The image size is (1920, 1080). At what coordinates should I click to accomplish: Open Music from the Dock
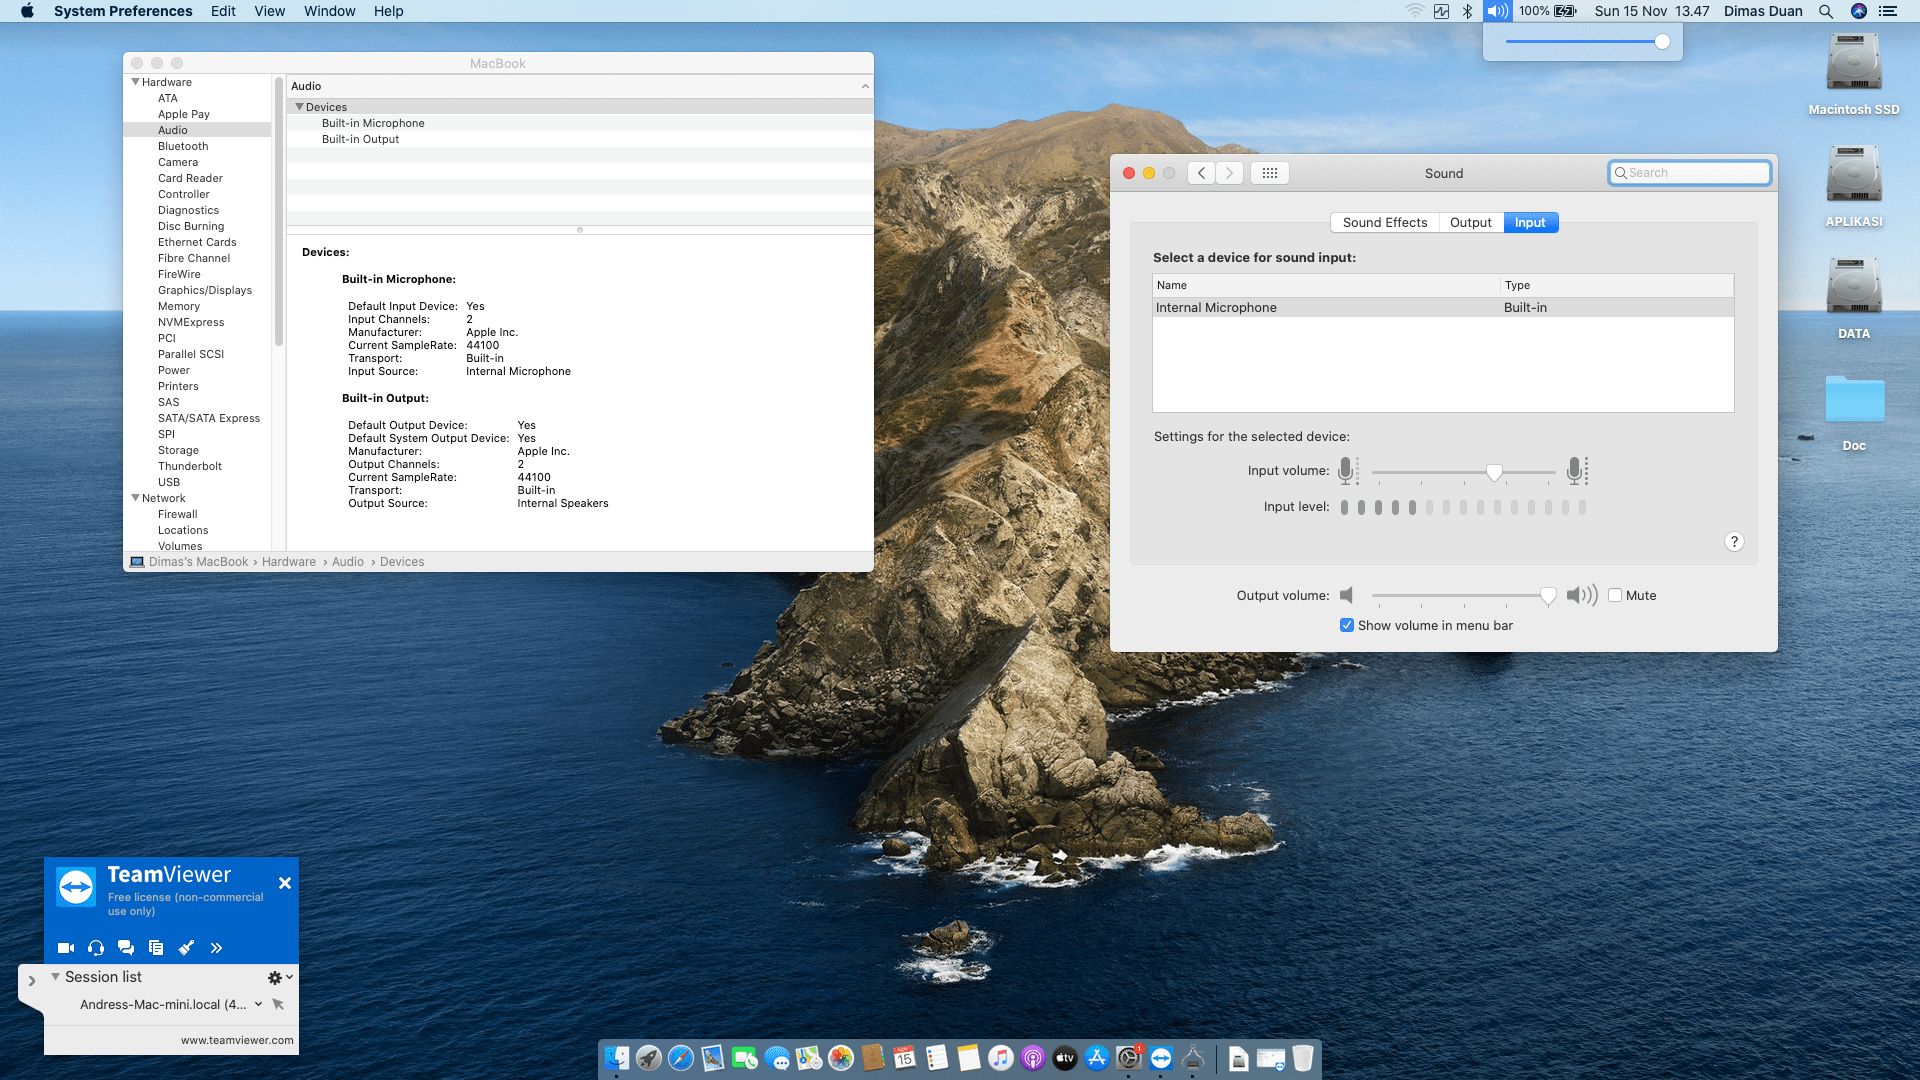tap(1001, 1058)
